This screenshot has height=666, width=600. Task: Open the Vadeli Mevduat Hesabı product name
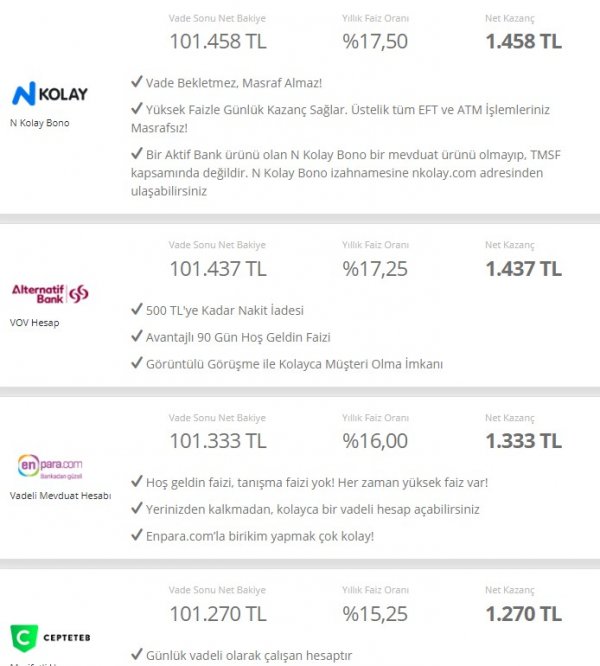pyautogui.click(x=60, y=495)
